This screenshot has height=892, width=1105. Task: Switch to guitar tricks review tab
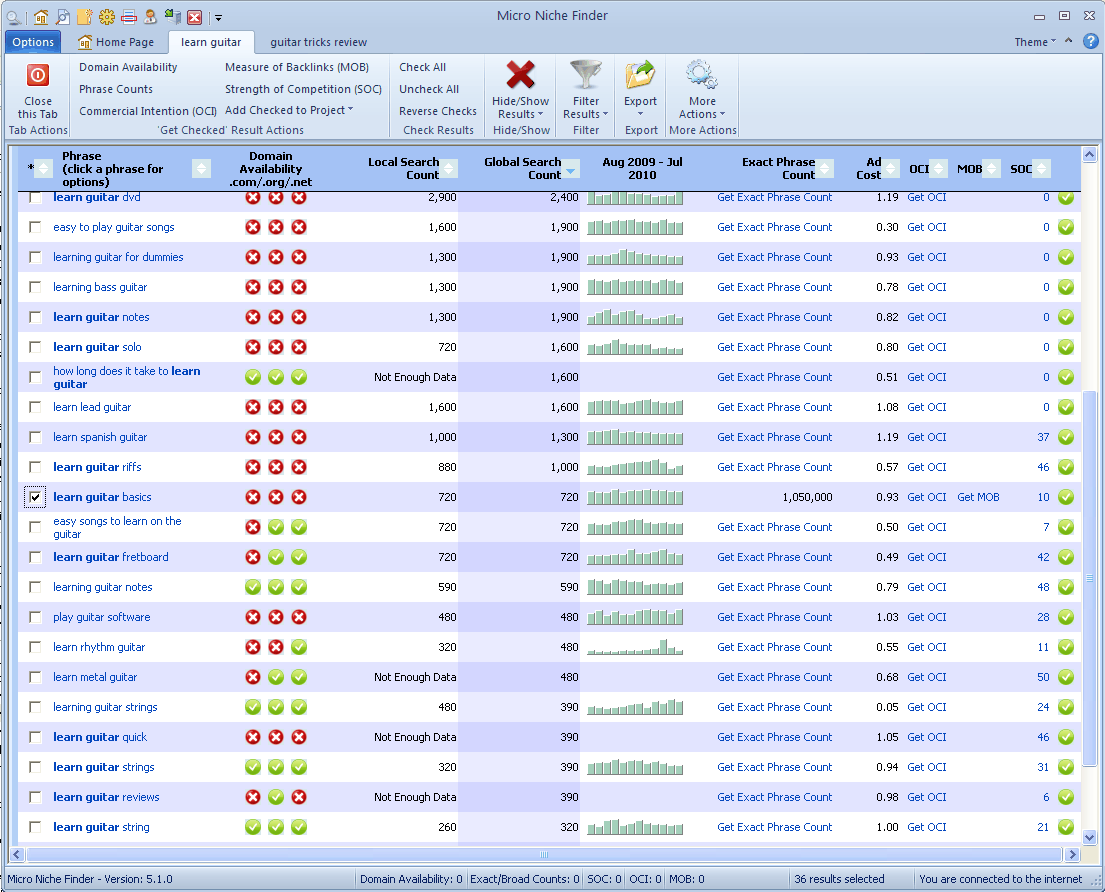[x=319, y=42]
